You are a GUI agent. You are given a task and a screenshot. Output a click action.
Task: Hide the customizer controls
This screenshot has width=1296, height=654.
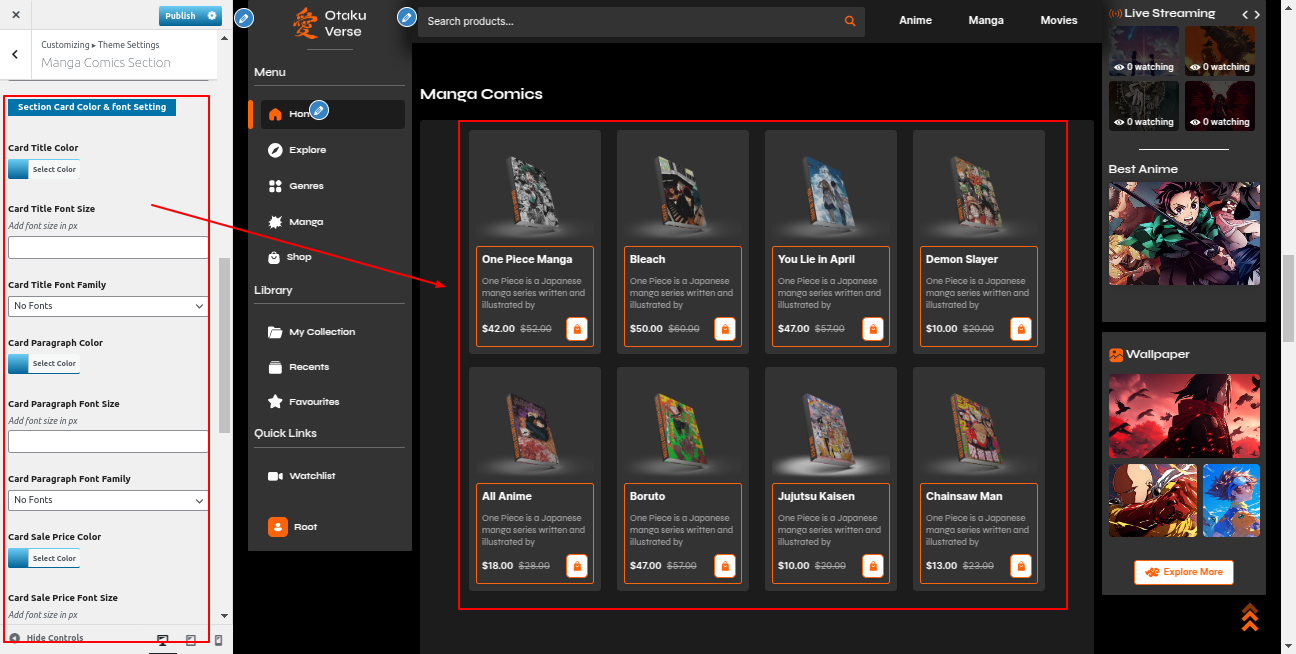click(x=46, y=638)
